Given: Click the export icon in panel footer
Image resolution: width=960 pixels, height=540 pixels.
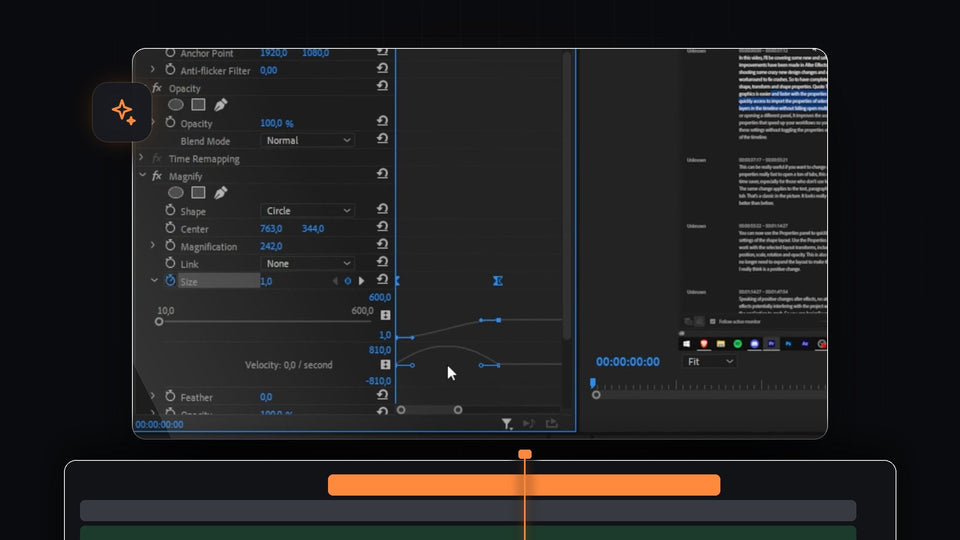Looking at the screenshot, I should coord(552,424).
